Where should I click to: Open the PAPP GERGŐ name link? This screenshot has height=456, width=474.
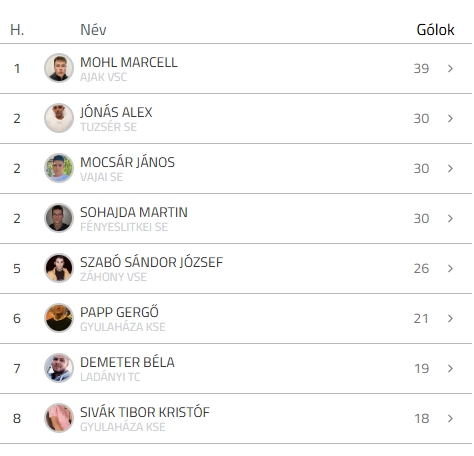point(119,312)
